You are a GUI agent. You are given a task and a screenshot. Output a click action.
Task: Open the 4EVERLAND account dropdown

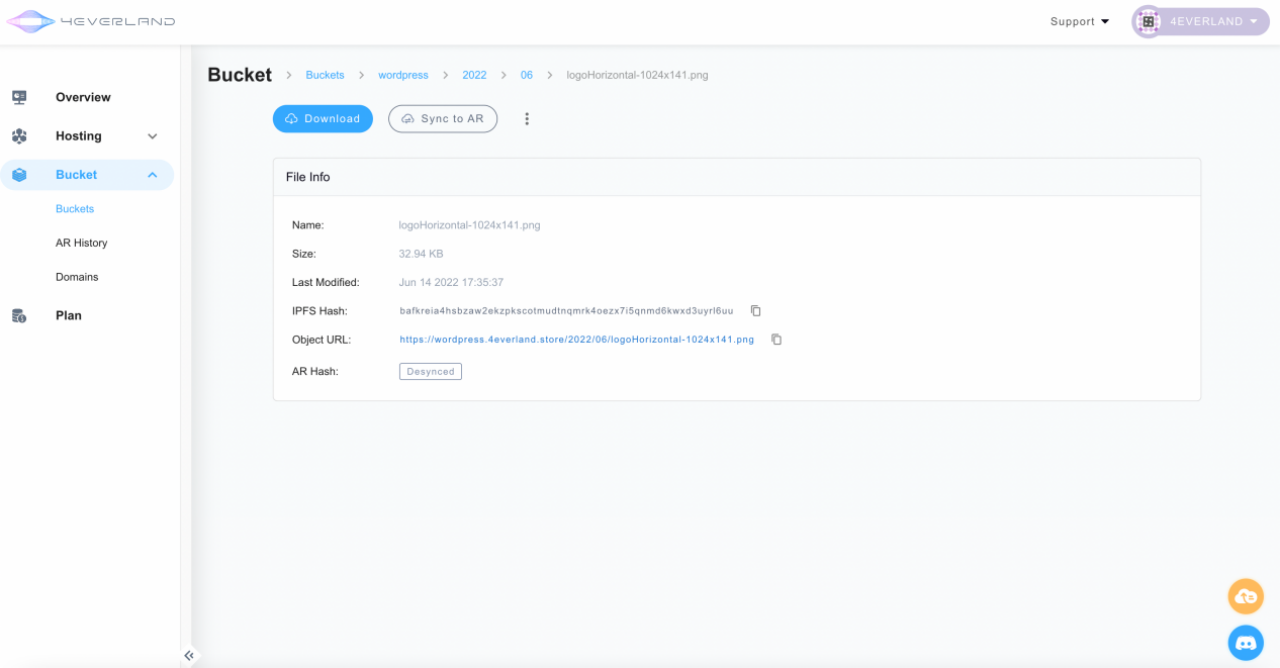(x=1201, y=21)
